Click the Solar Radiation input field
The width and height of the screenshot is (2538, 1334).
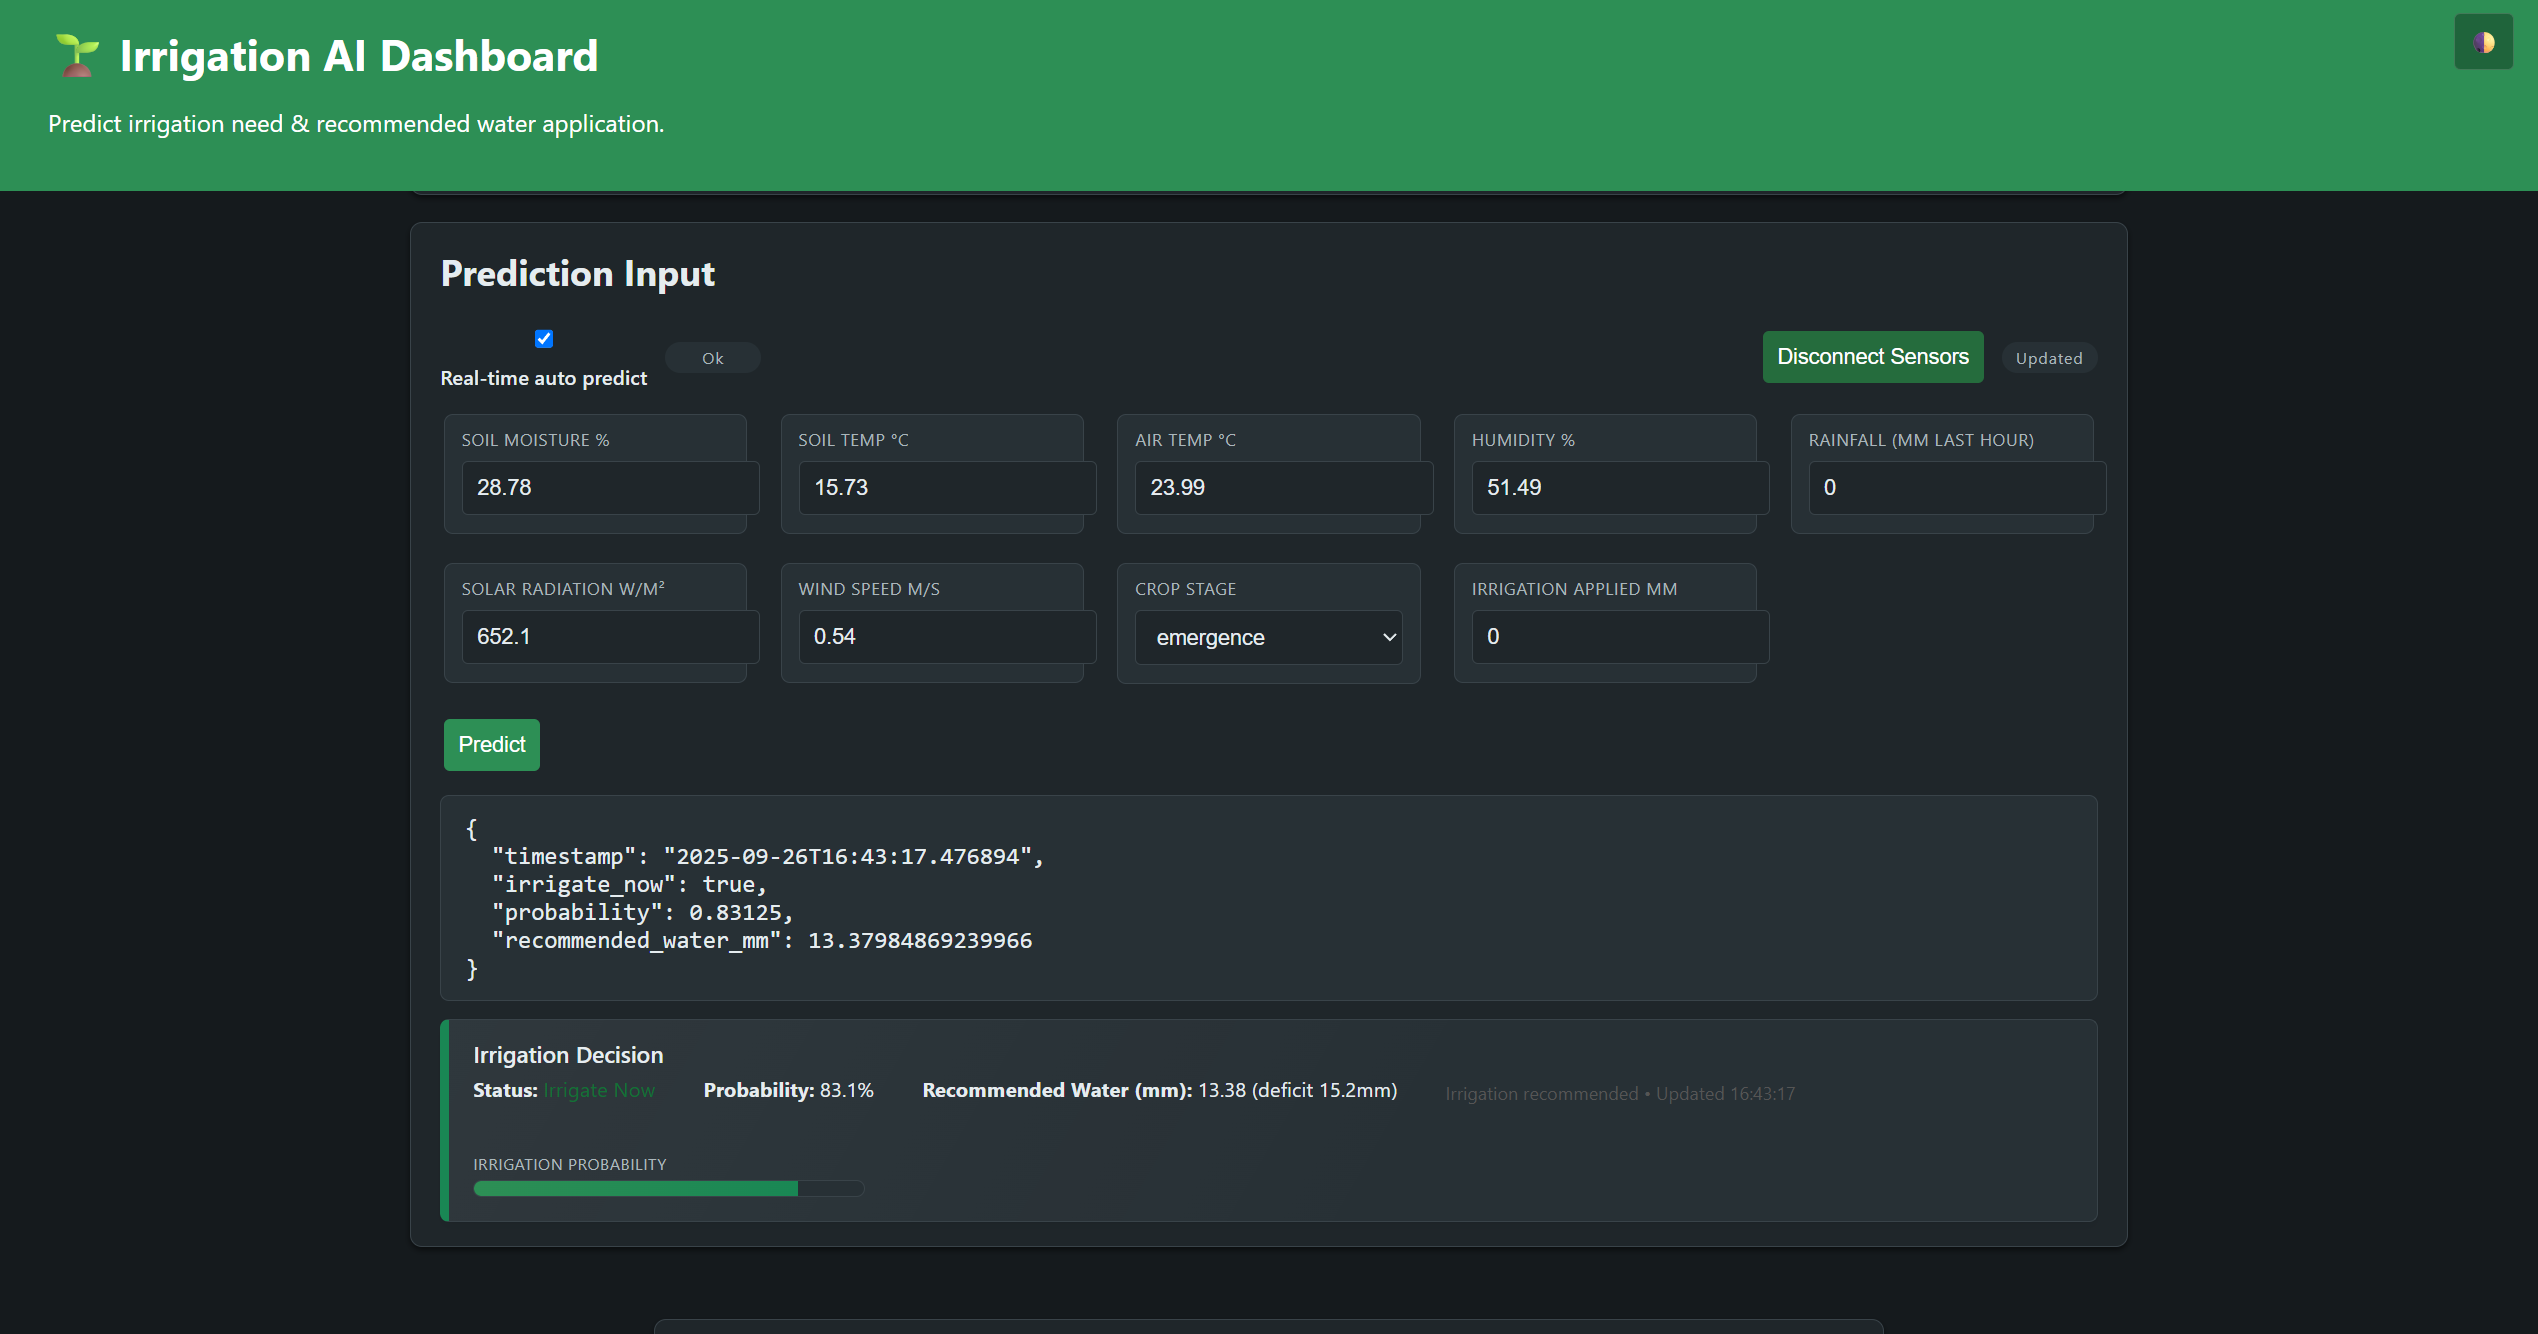[609, 637]
